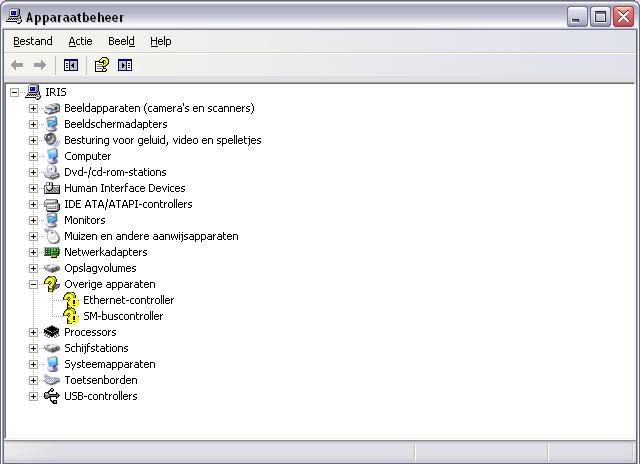The height and width of the screenshot is (464, 640).
Task: Click the yellow question mark icon for Overige apparaten
Action: click(52, 284)
